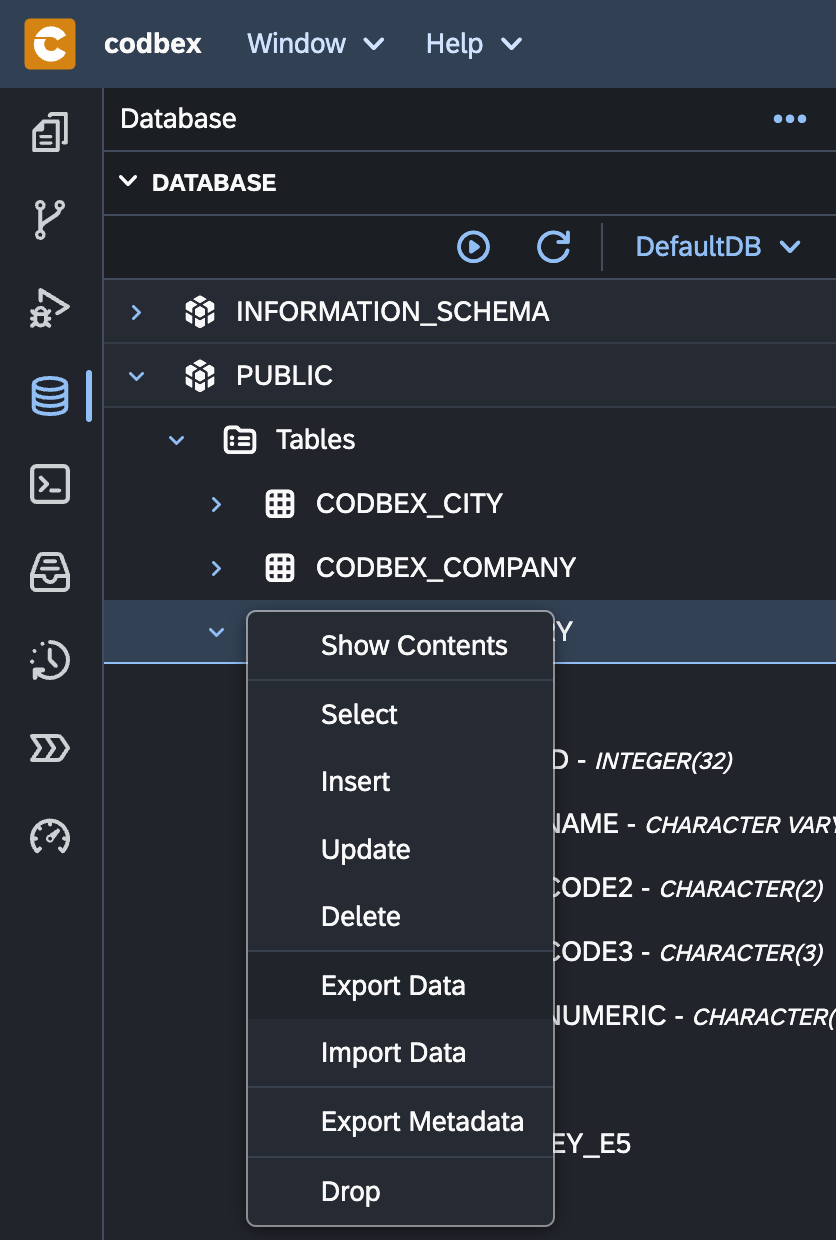This screenshot has height=1240, width=836.
Task: Collapse the selected table row chevron
Action: (217, 632)
